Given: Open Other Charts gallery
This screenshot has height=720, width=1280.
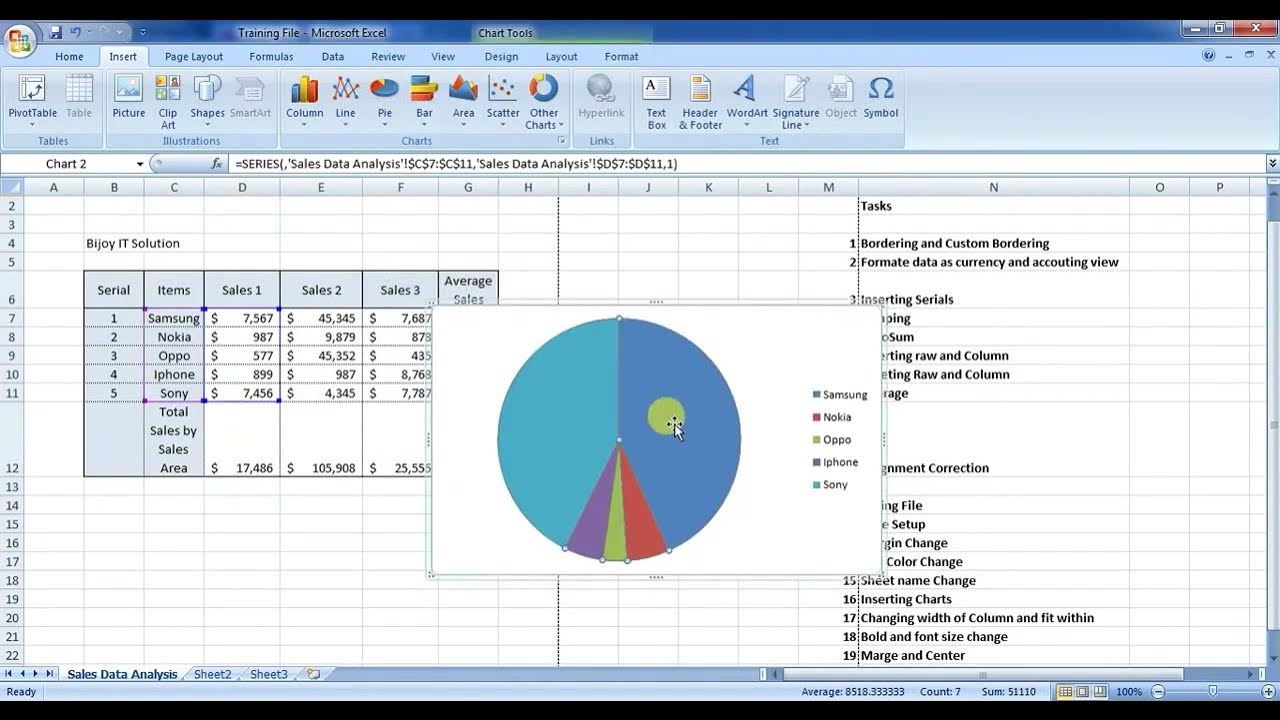Looking at the screenshot, I should 544,101.
